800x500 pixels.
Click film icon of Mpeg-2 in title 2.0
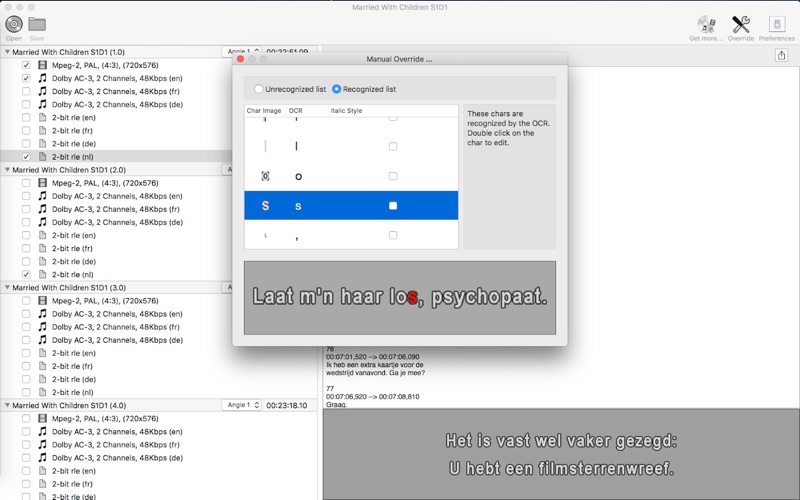(x=43, y=183)
